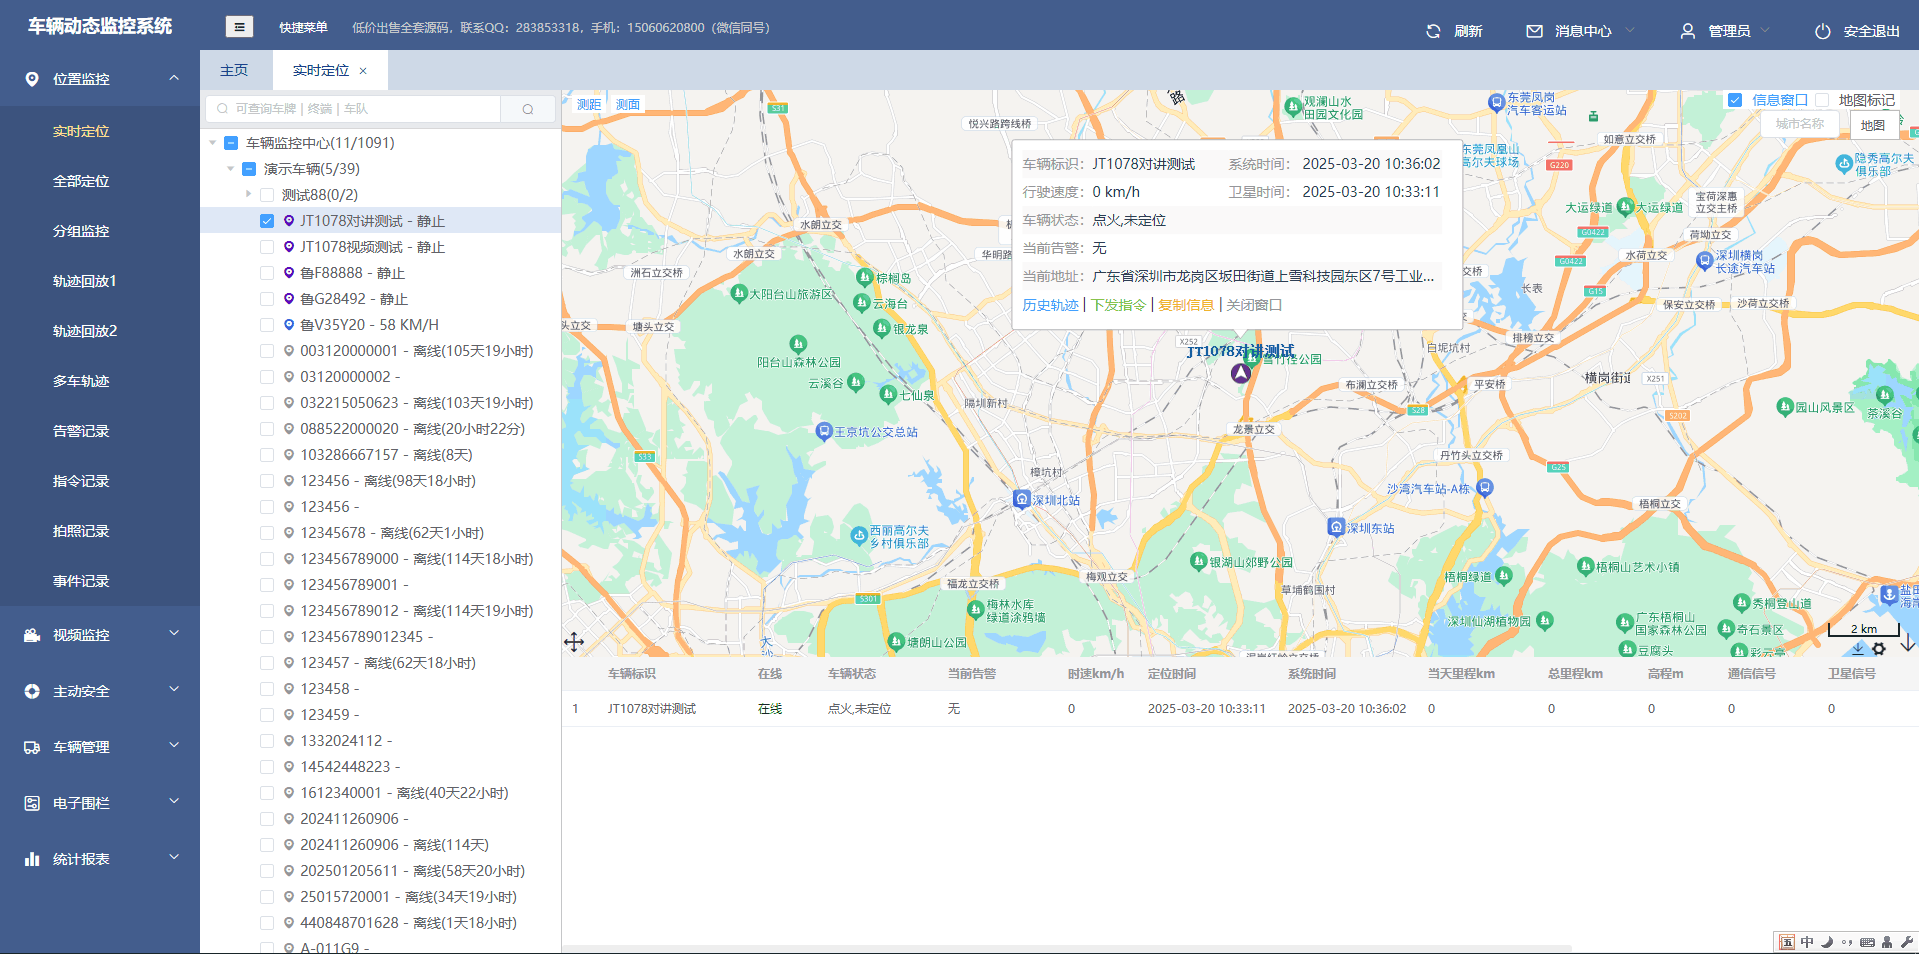The width and height of the screenshot is (1919, 954).
Task: Expand the 视频监控 sidebar section
Action: coord(174,634)
